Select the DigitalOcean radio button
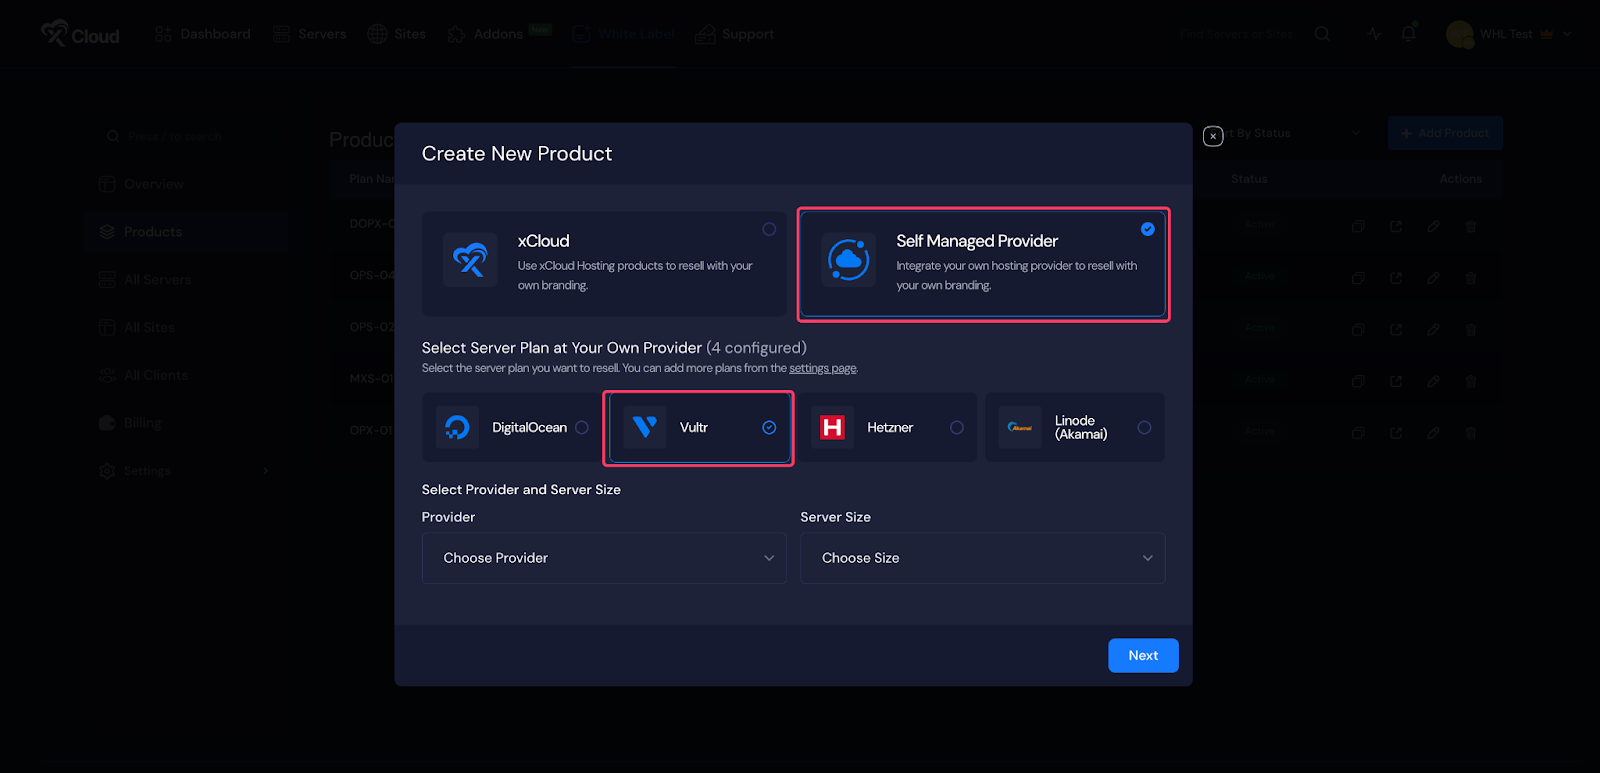This screenshot has height=773, width=1600. click(582, 428)
